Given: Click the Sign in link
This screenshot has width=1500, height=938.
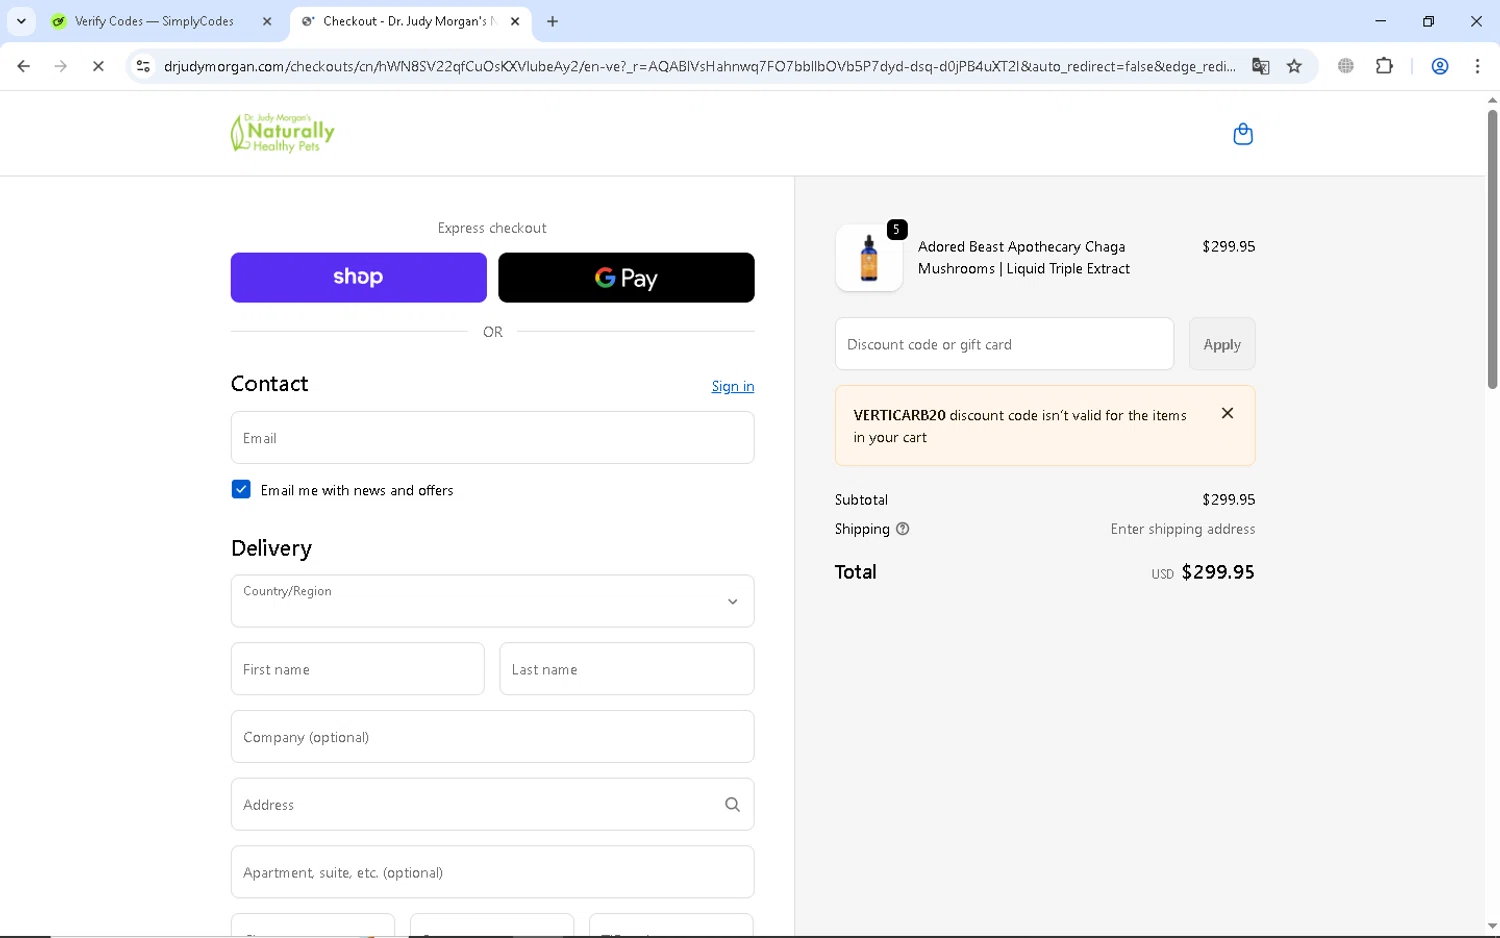Looking at the screenshot, I should coord(732,386).
